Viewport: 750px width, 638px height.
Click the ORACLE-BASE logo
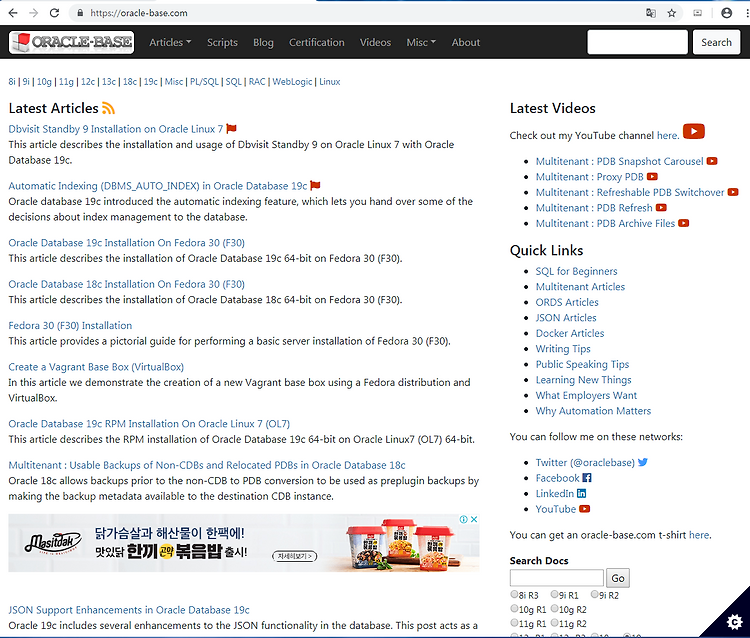pos(71,42)
